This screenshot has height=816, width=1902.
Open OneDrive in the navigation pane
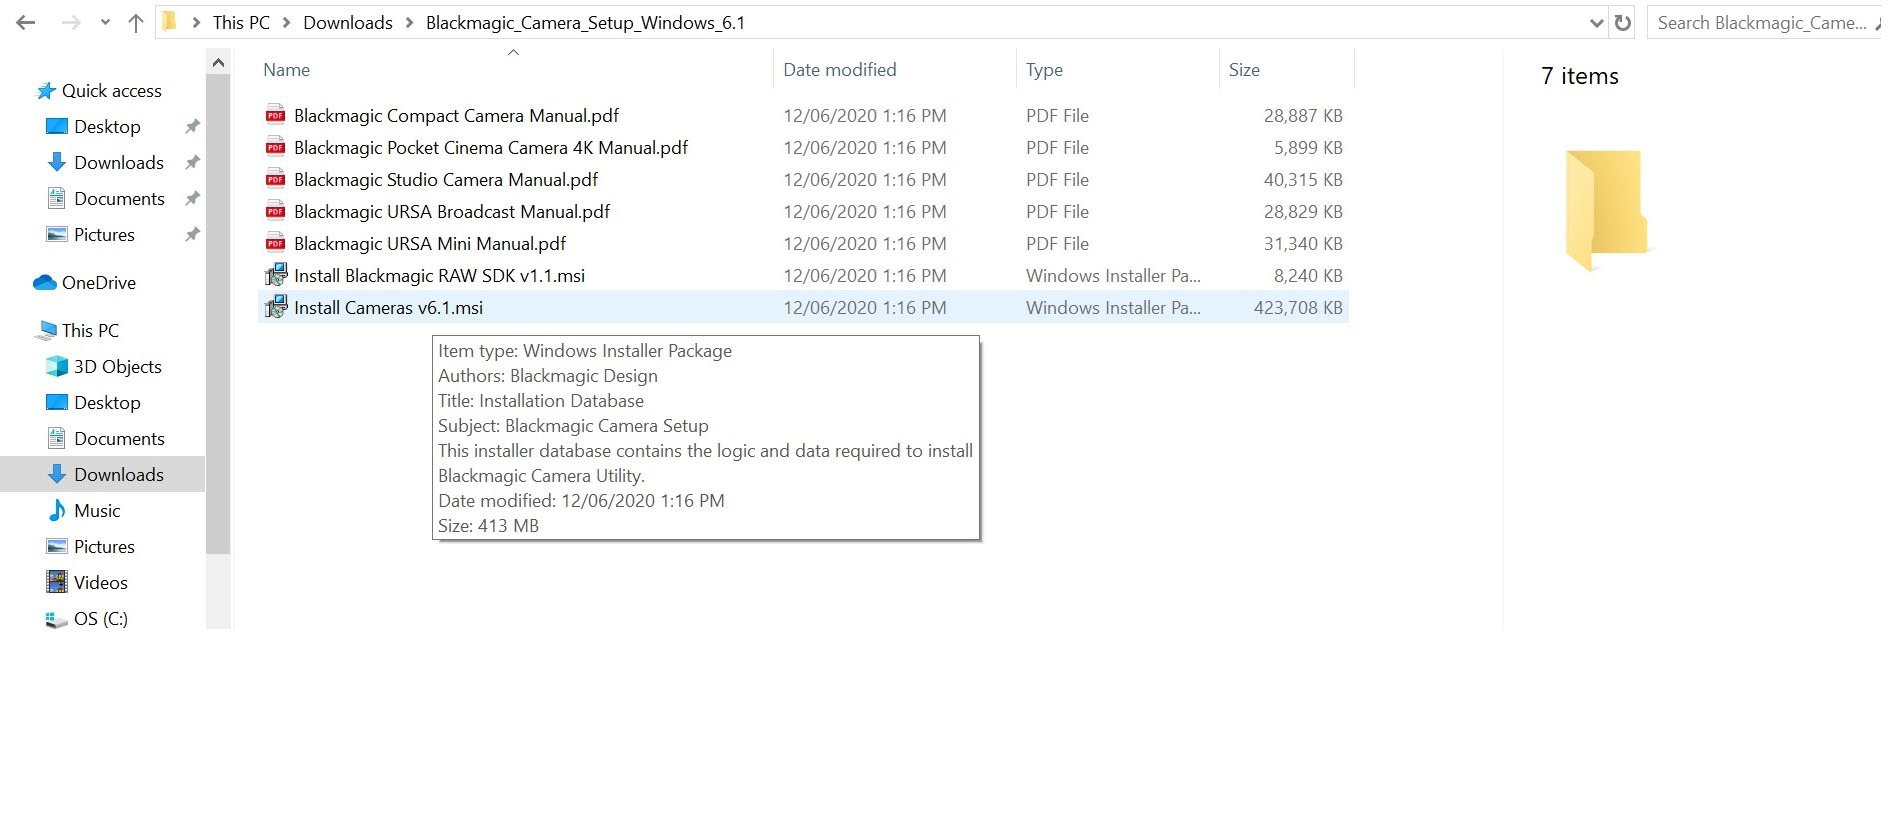99,283
